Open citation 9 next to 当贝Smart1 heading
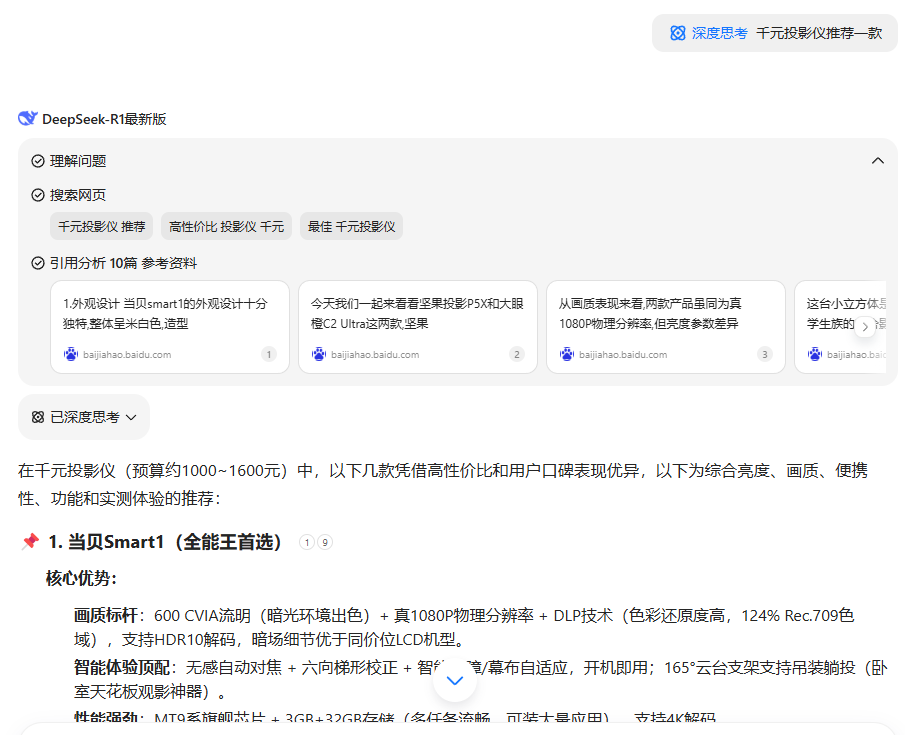The height and width of the screenshot is (735, 905). pos(325,542)
